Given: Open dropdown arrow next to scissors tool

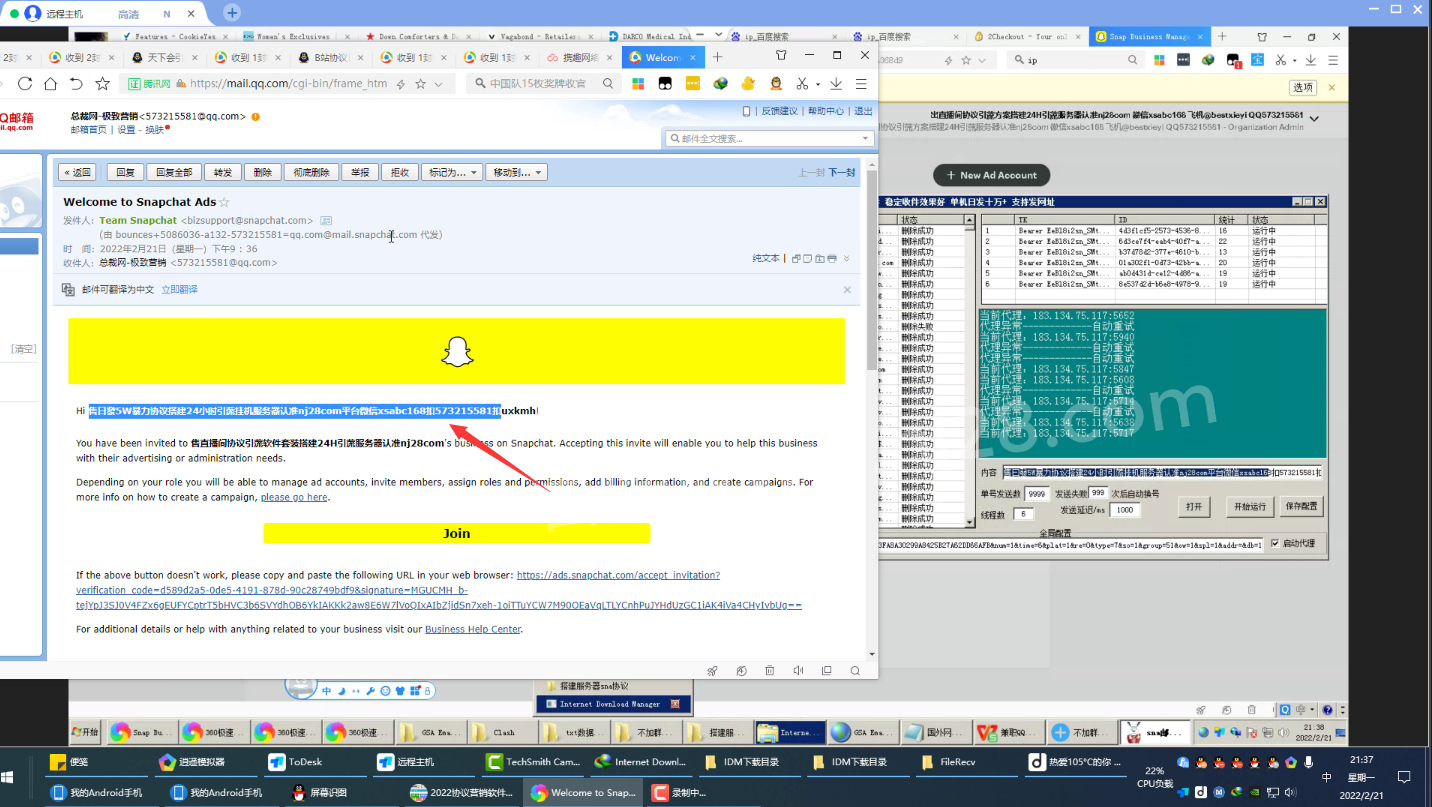Looking at the screenshot, I should pos(817,85).
